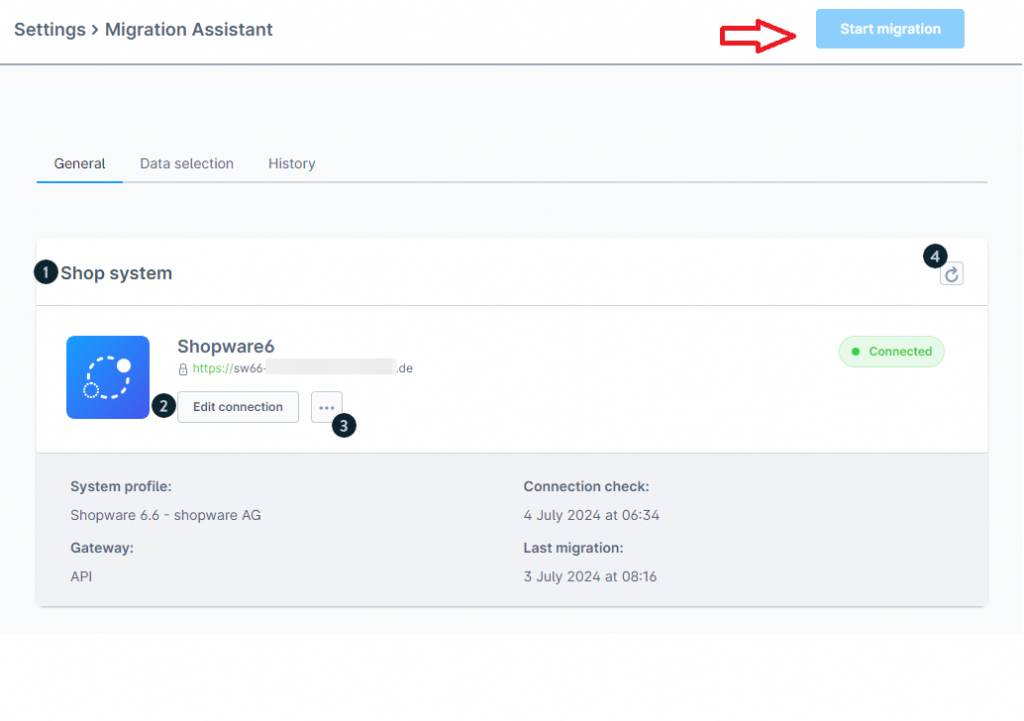Open the three-dot connection options menu
1024x721 pixels.
click(327, 407)
